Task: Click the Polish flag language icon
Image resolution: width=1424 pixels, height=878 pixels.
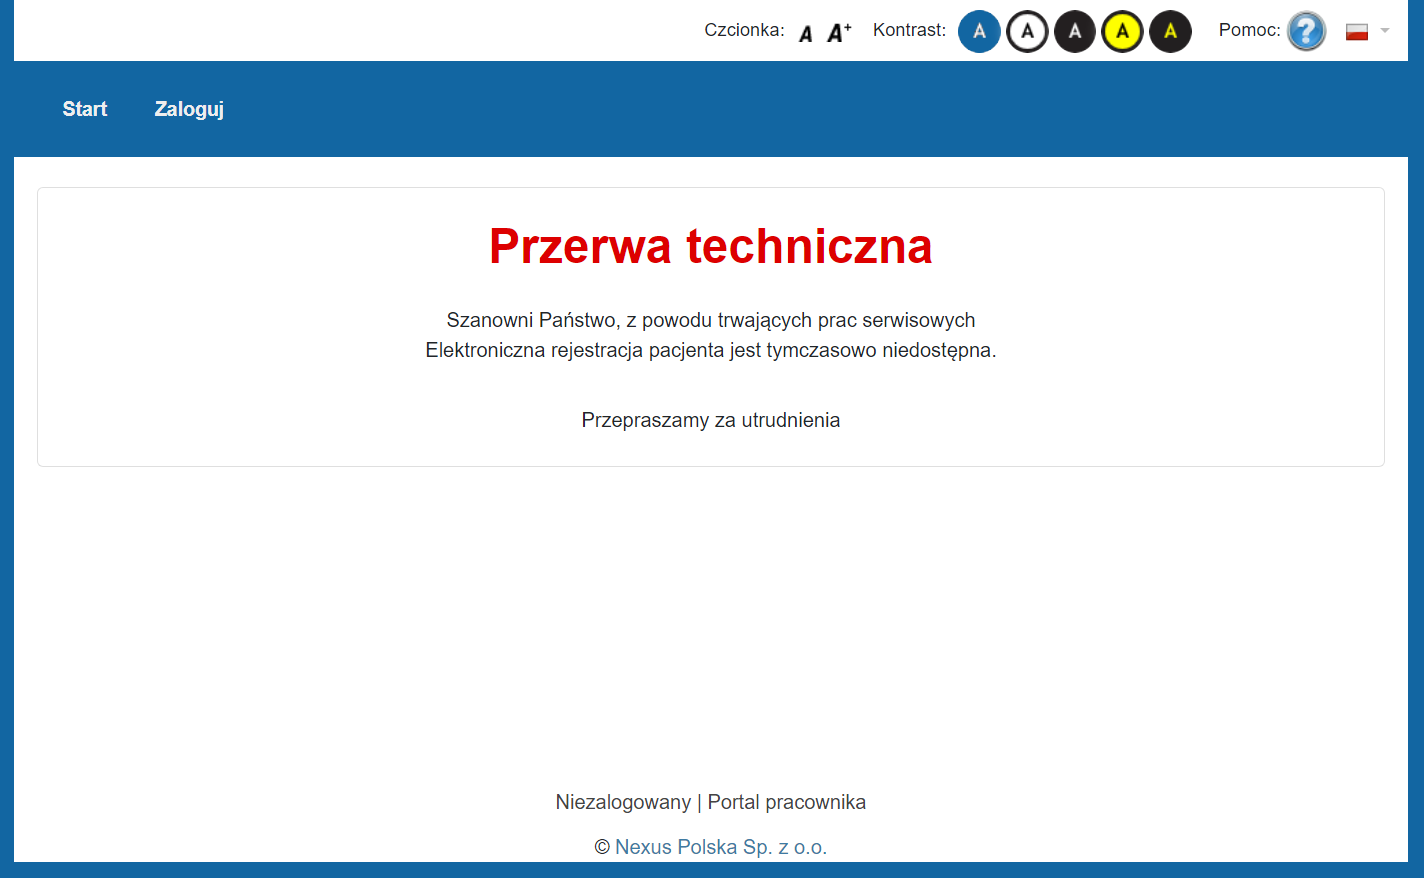Action: 1357,32
